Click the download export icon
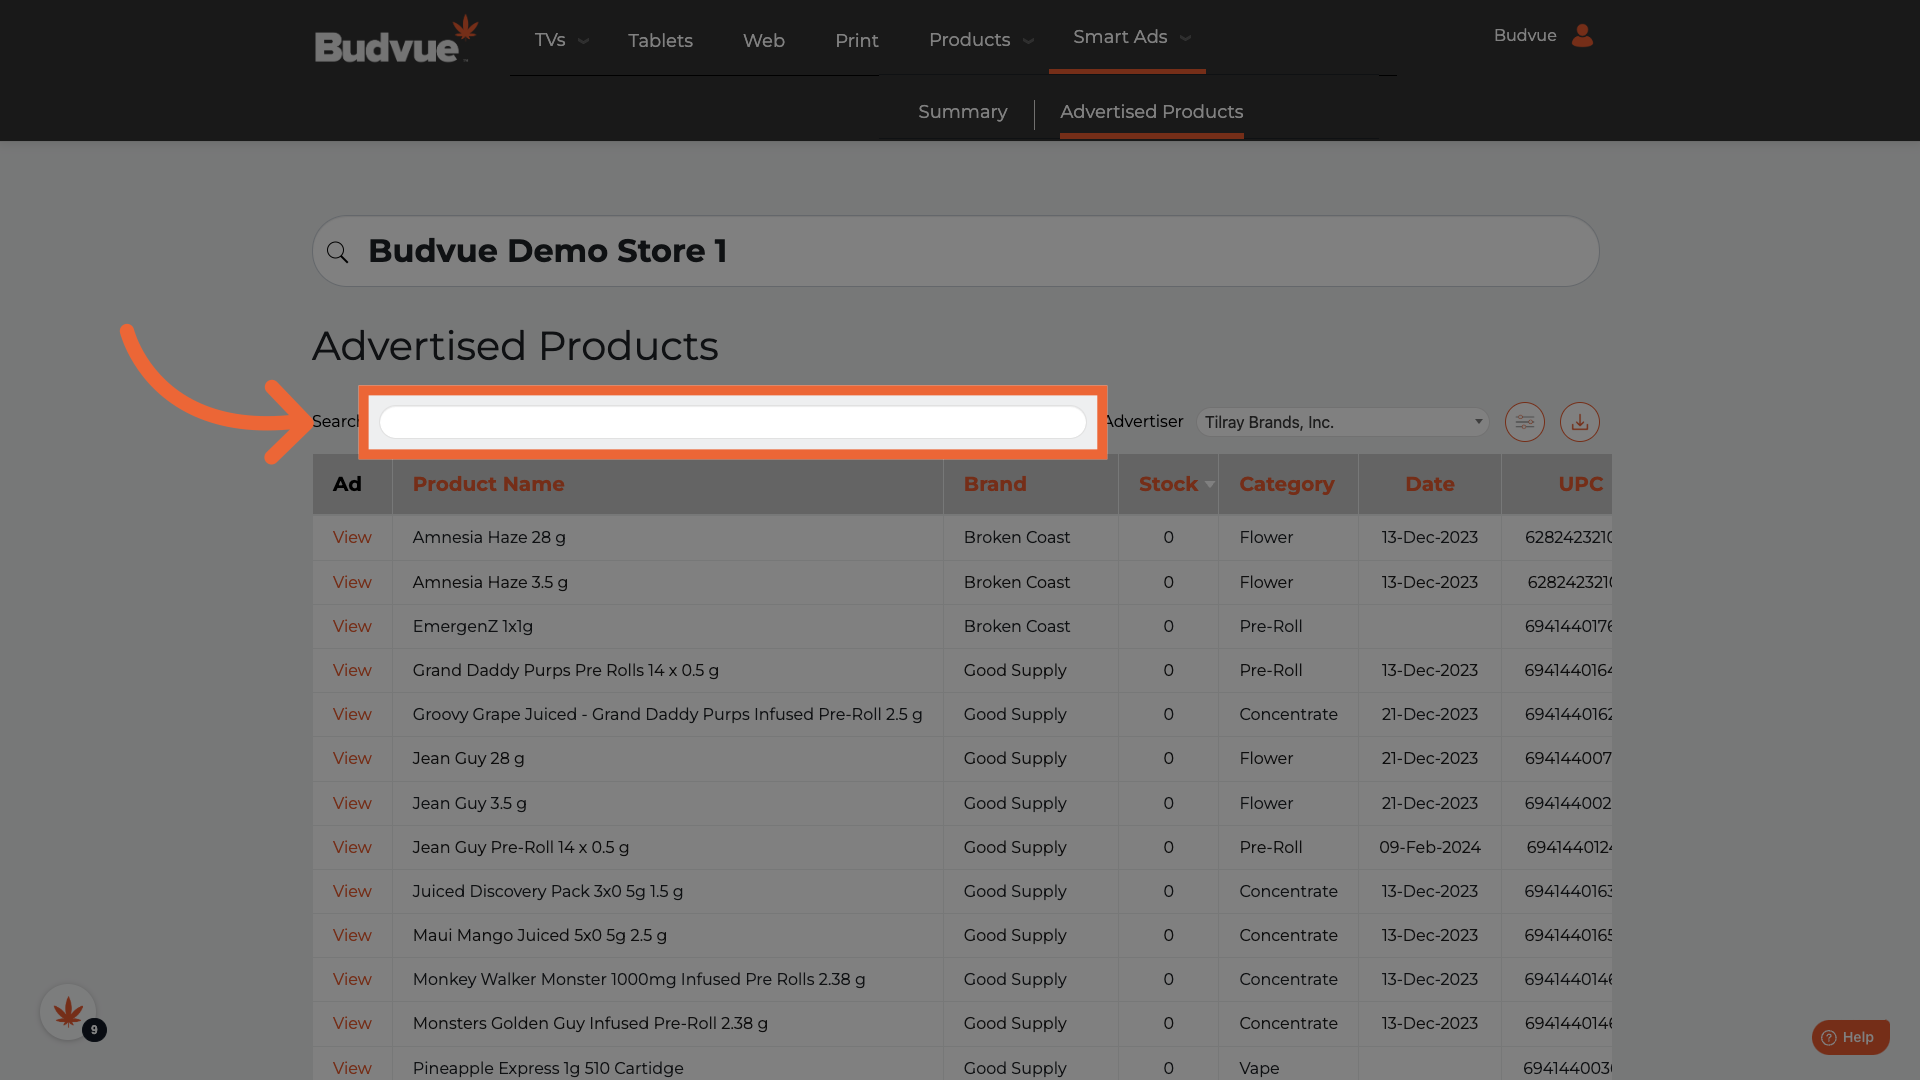Image resolution: width=1920 pixels, height=1080 pixels. (x=1579, y=422)
